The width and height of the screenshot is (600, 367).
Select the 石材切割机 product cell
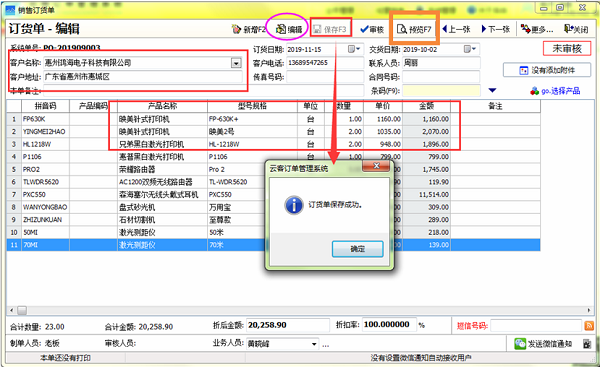tap(162, 220)
